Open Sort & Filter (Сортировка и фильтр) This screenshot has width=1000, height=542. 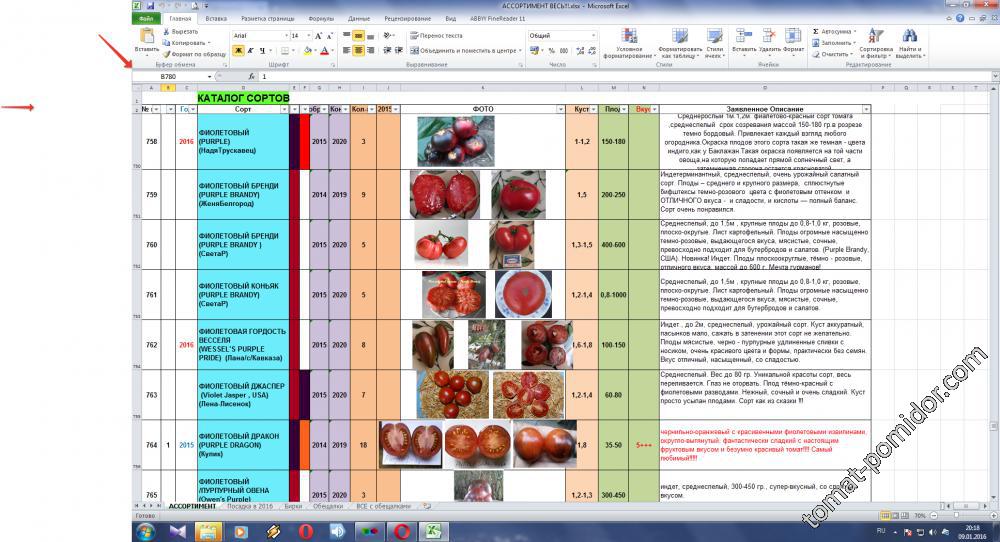[x=876, y=43]
